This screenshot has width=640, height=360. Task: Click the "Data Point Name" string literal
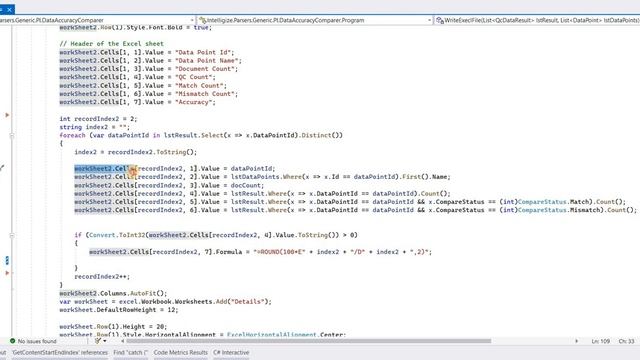click(207, 60)
